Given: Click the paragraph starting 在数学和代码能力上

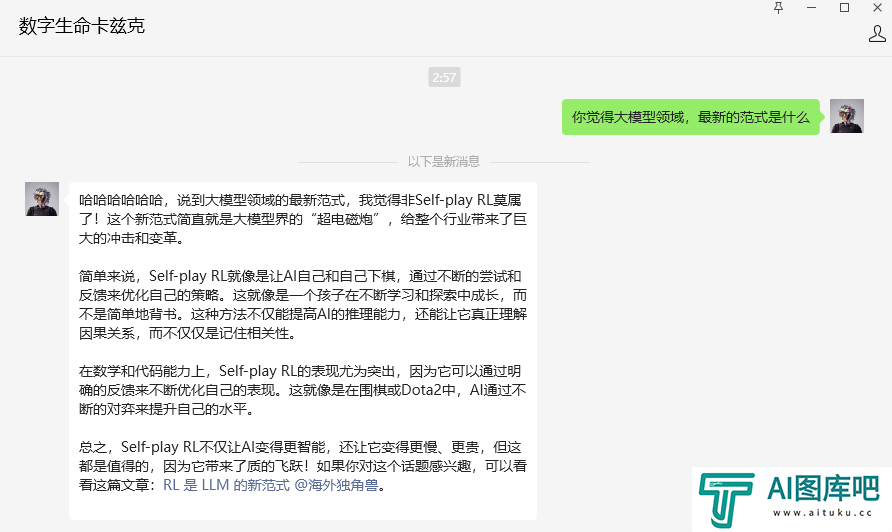Looking at the screenshot, I should click(x=303, y=390).
